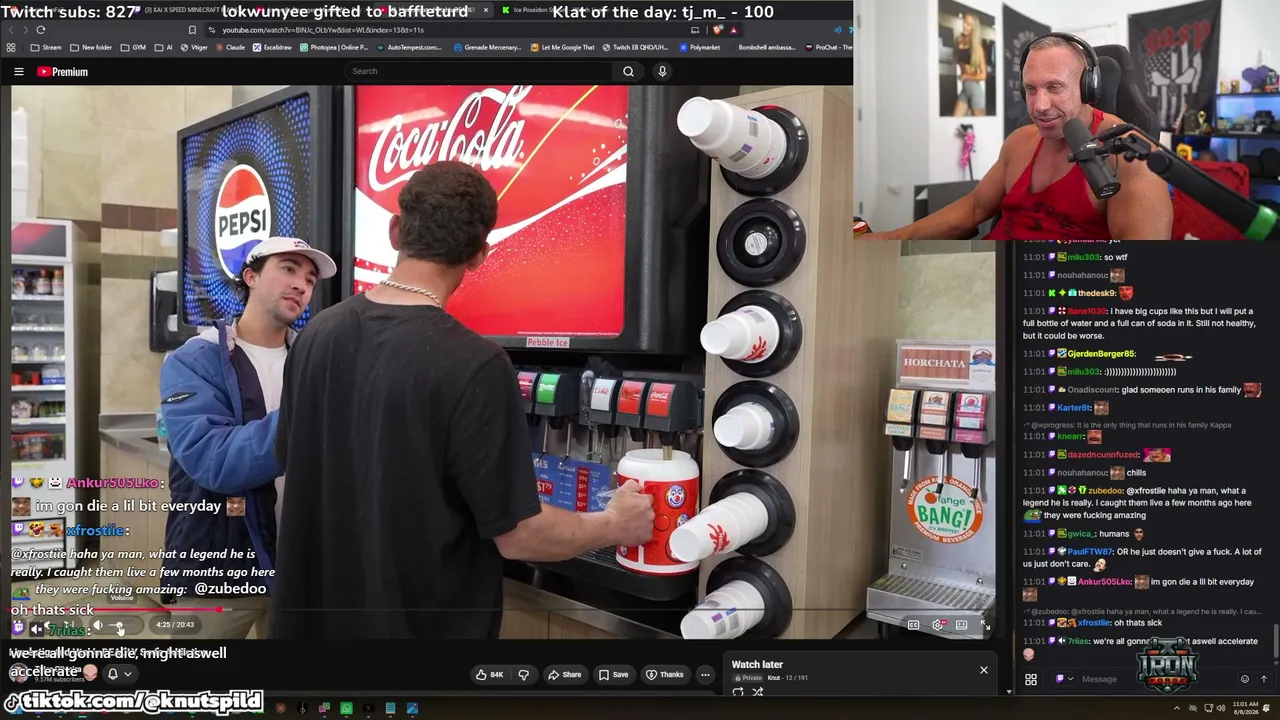Open the chat emote picker

pyautogui.click(x=1245, y=679)
